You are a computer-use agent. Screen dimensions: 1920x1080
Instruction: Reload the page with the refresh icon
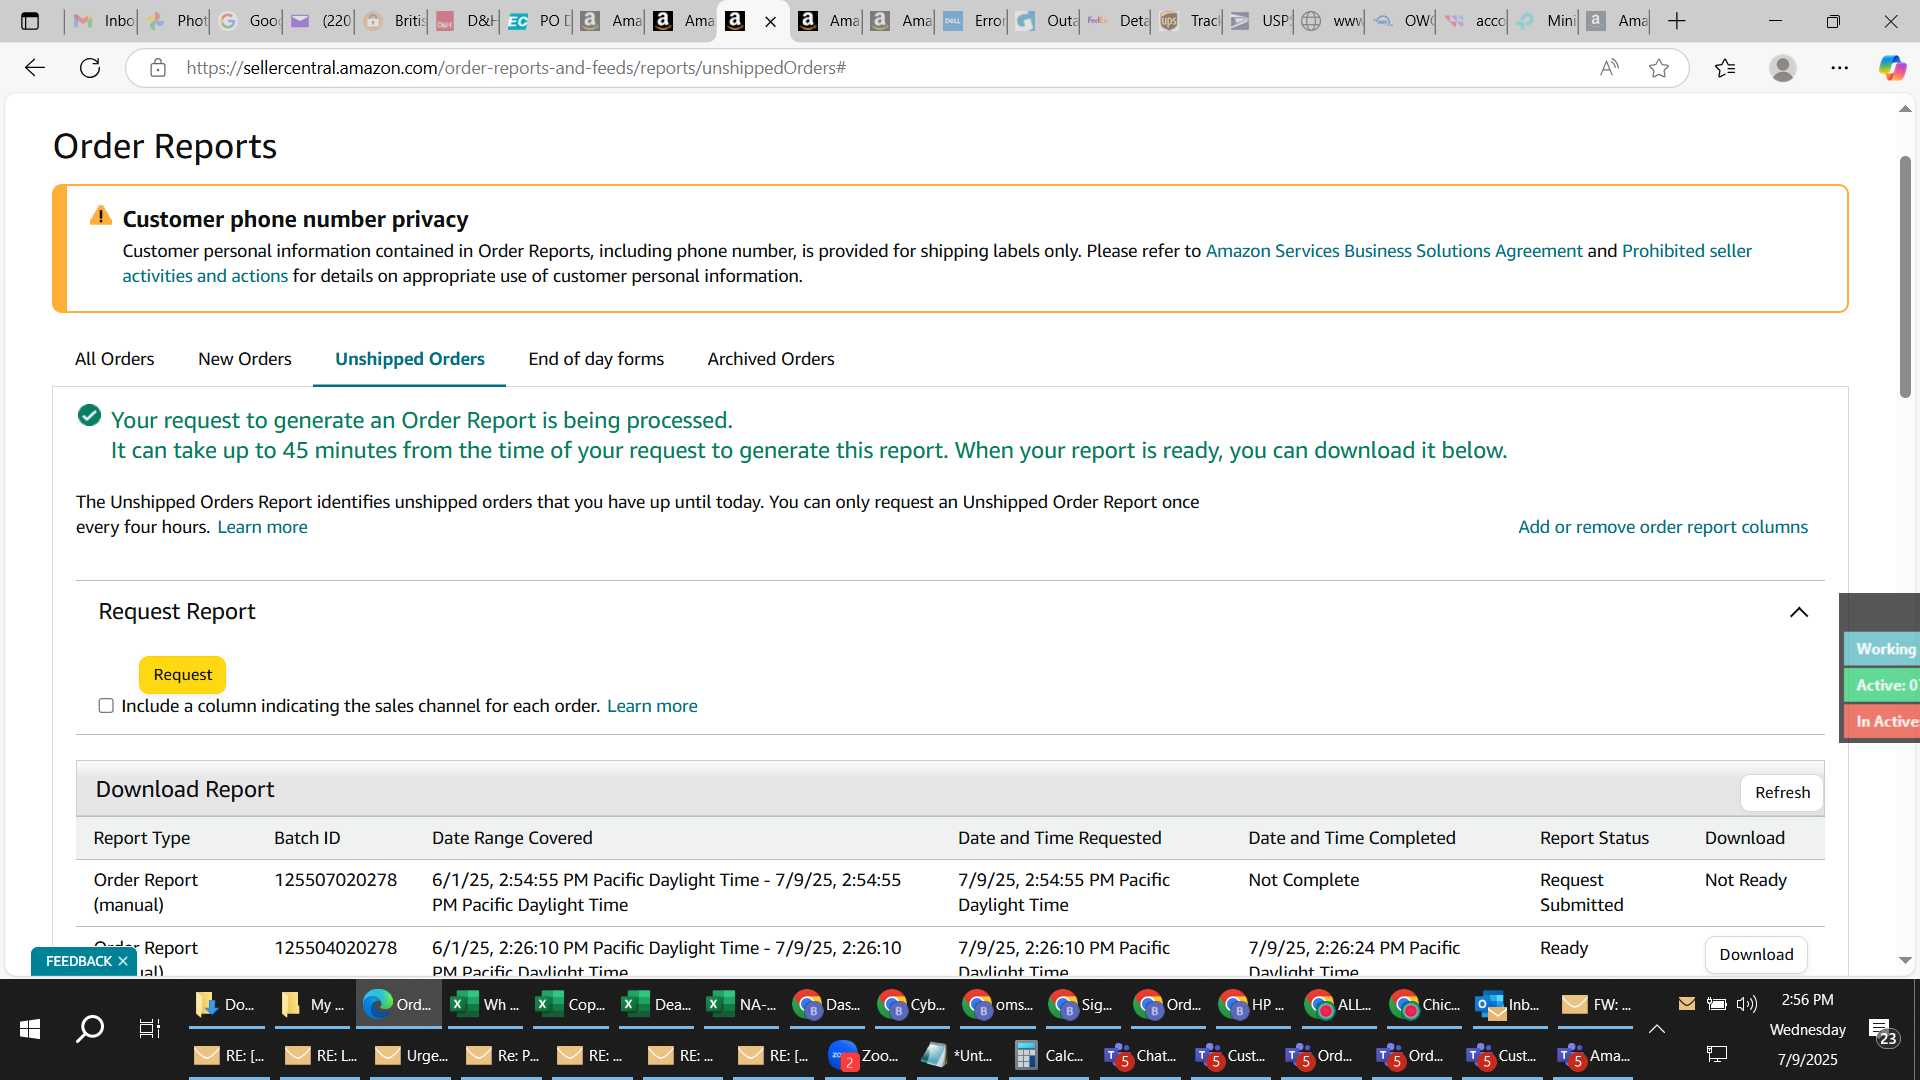[90, 68]
